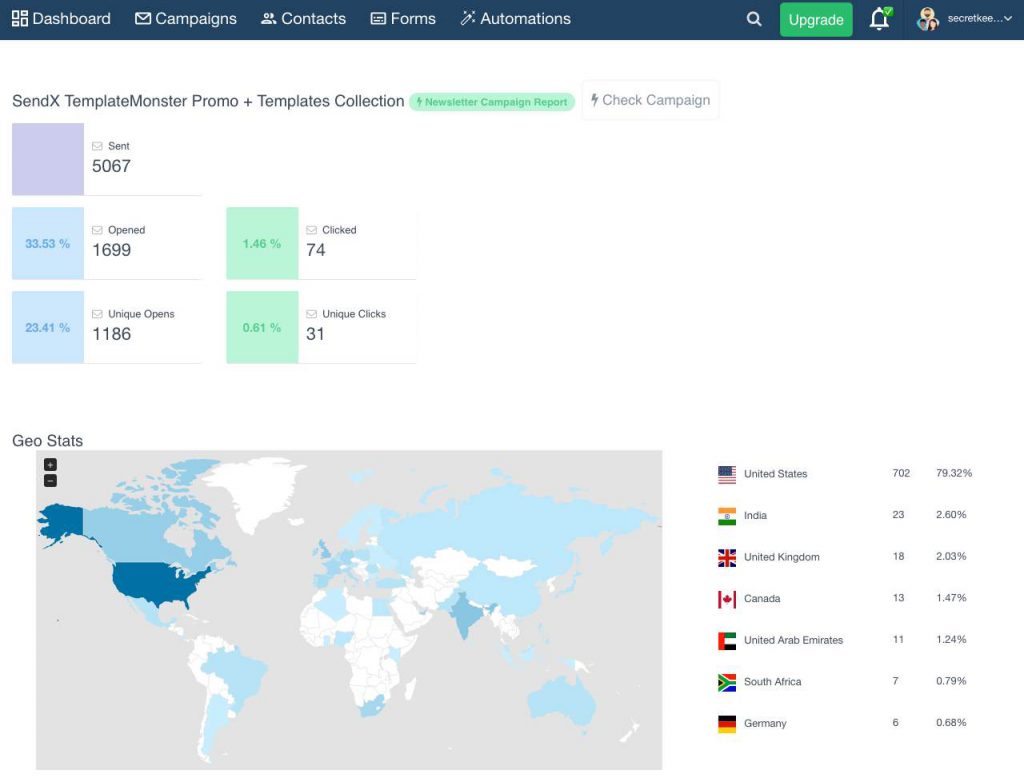Click the Geo Stats heading
Viewport: 1024px width, 778px height.
[48, 441]
